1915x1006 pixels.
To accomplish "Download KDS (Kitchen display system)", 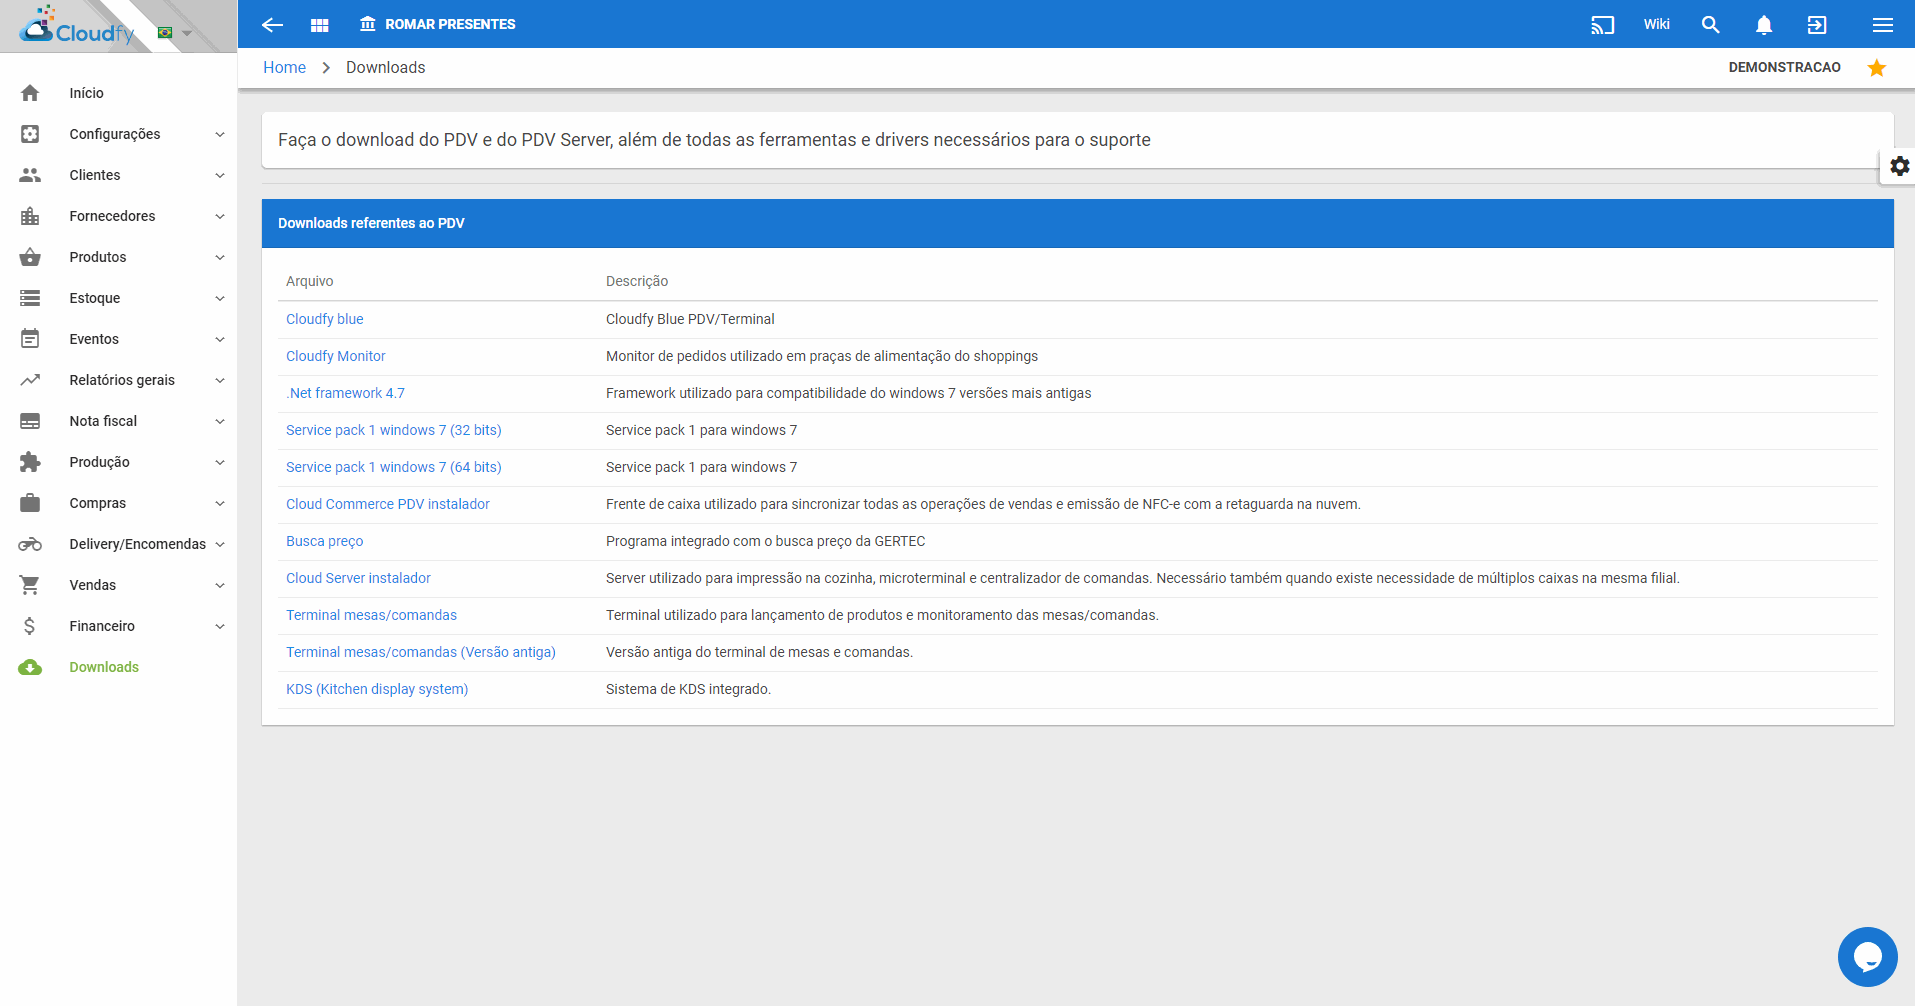I will tap(377, 689).
